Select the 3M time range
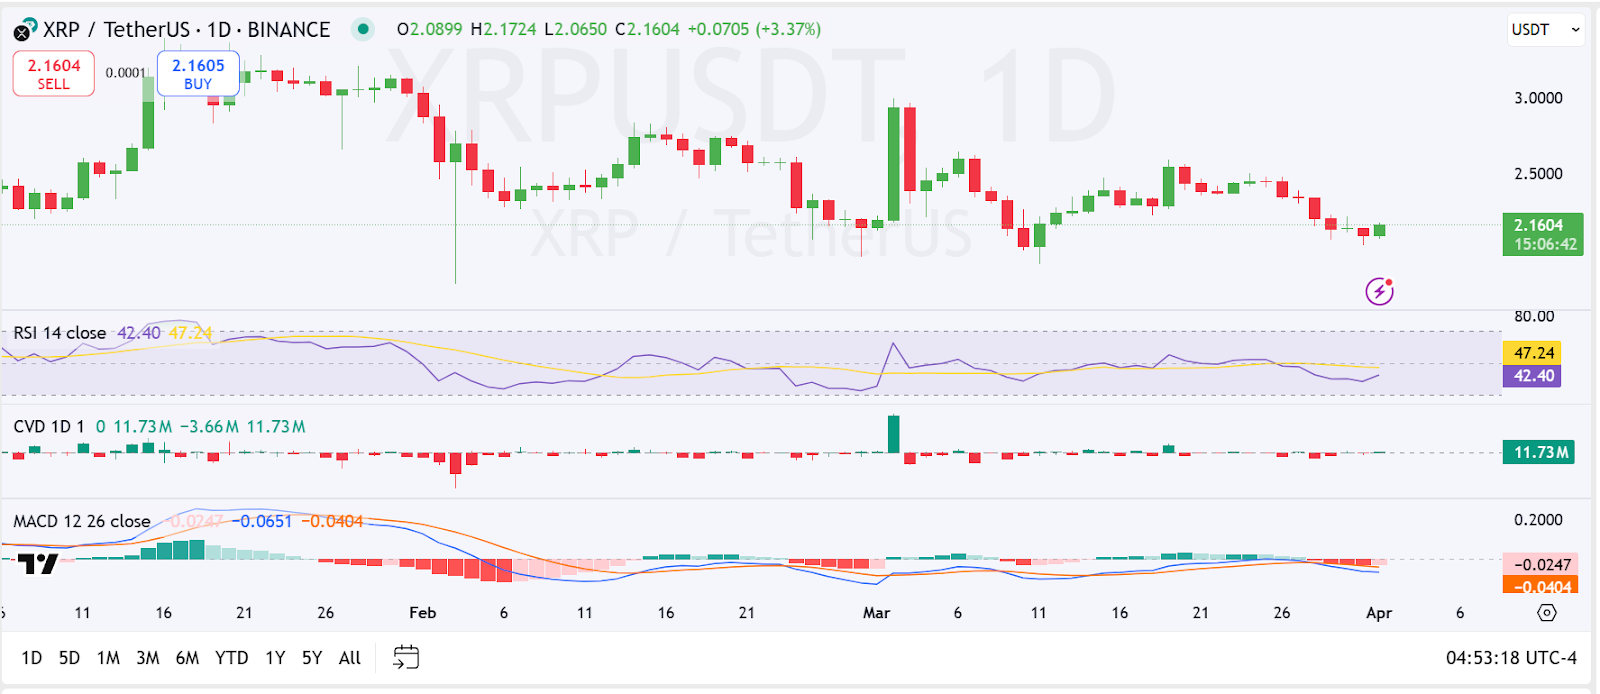This screenshot has width=1600, height=694. pos(148,658)
